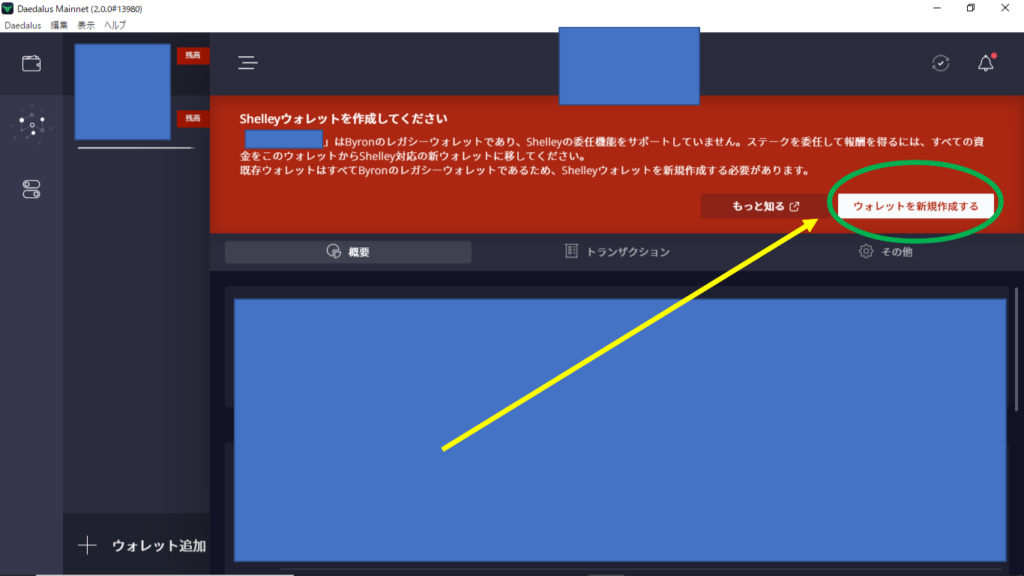
Task: Switch to the その他 tab
Action: coord(886,252)
